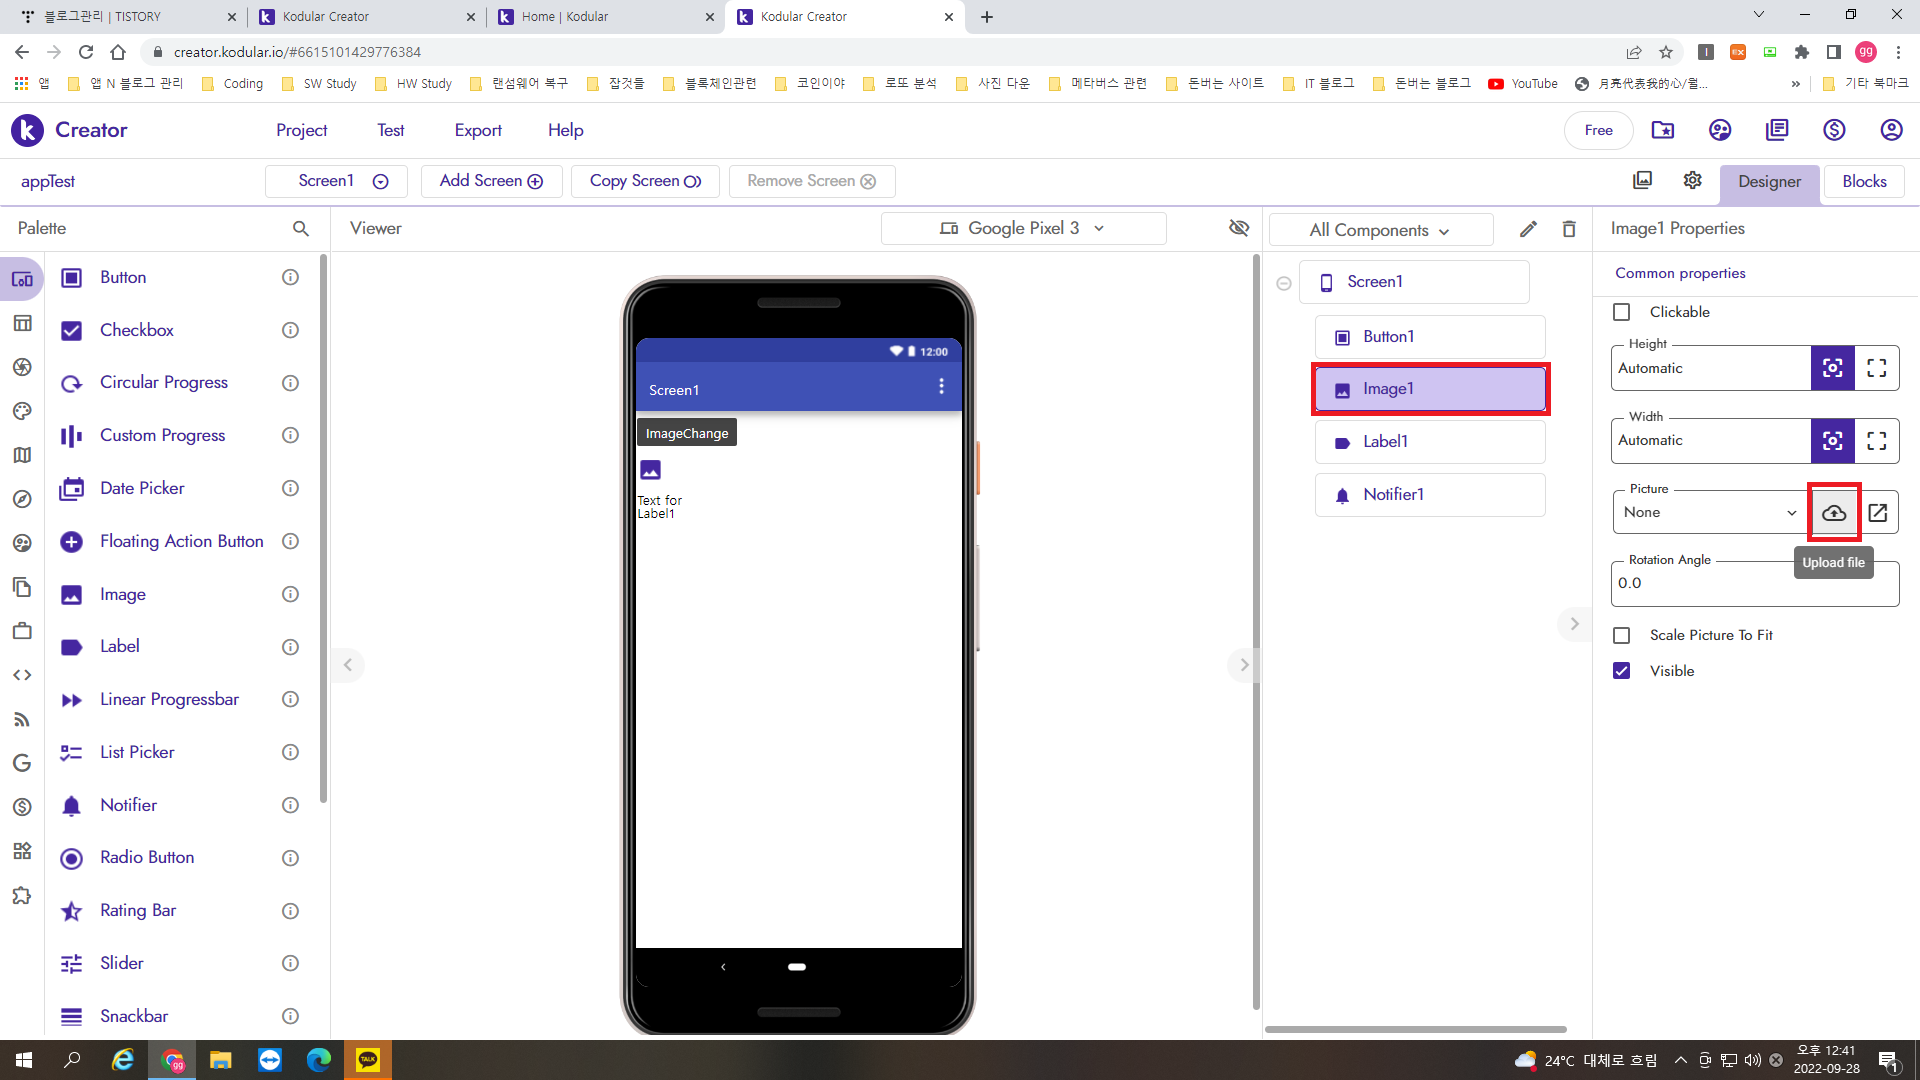Screen dimensions: 1920x1080
Task: Click the Upload file cloud icon
Action: [1833, 513]
